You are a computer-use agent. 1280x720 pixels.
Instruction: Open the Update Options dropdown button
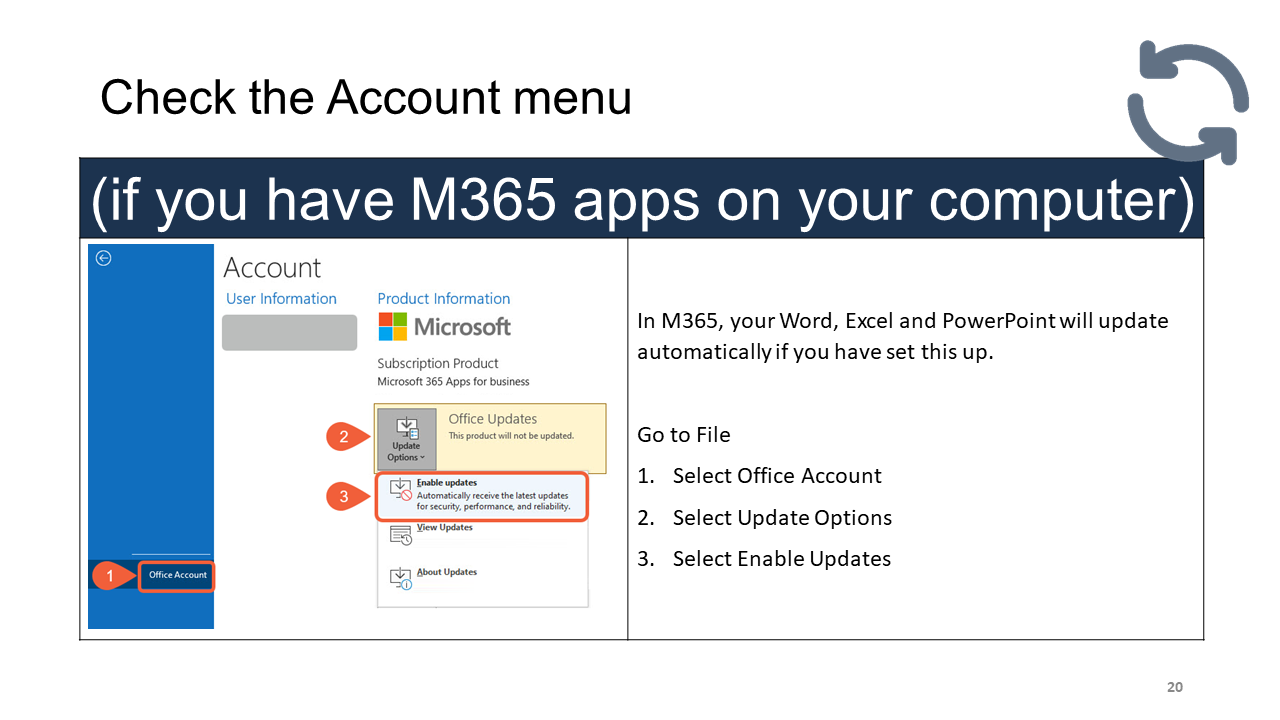[406, 439]
